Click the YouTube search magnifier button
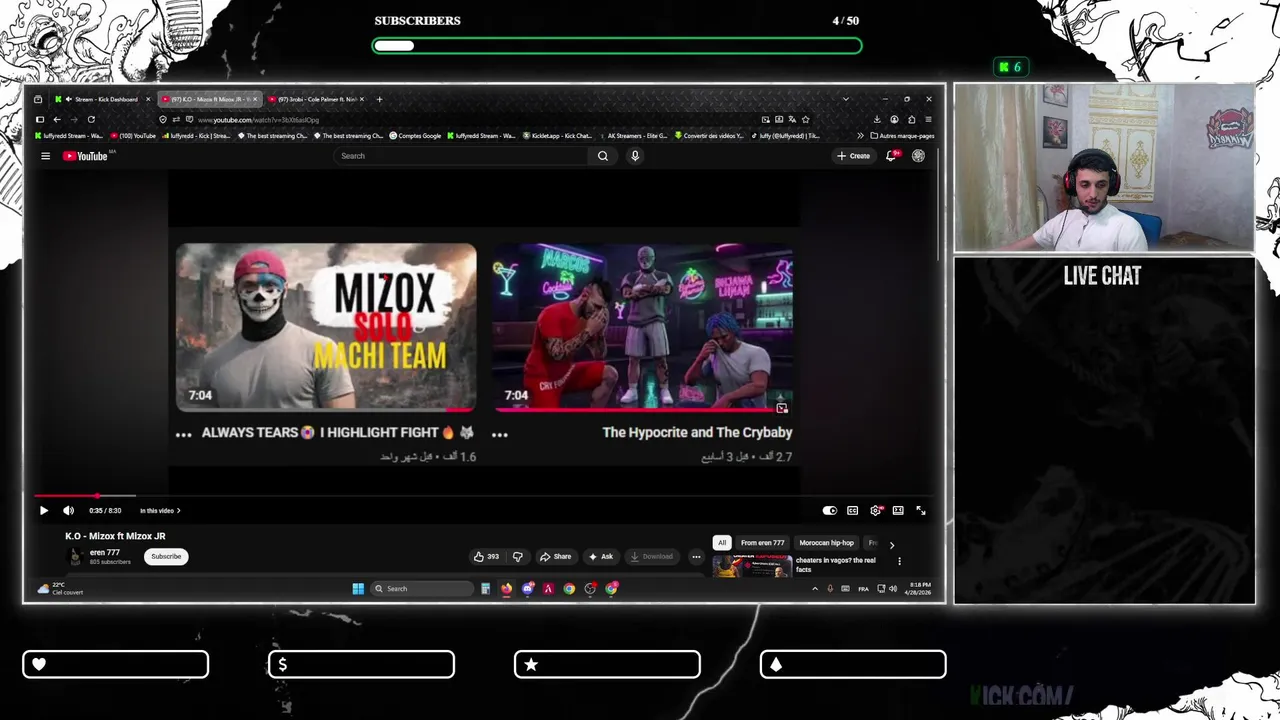This screenshot has height=720, width=1280. tap(603, 156)
